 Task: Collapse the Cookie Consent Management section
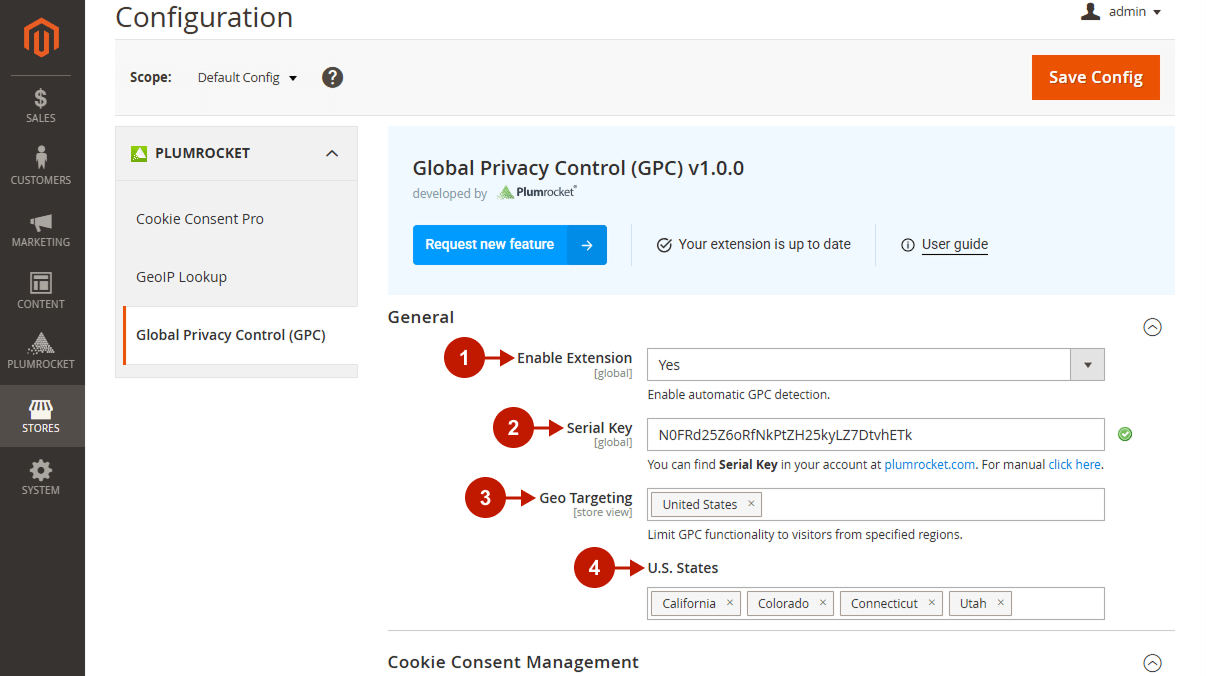(1152, 662)
